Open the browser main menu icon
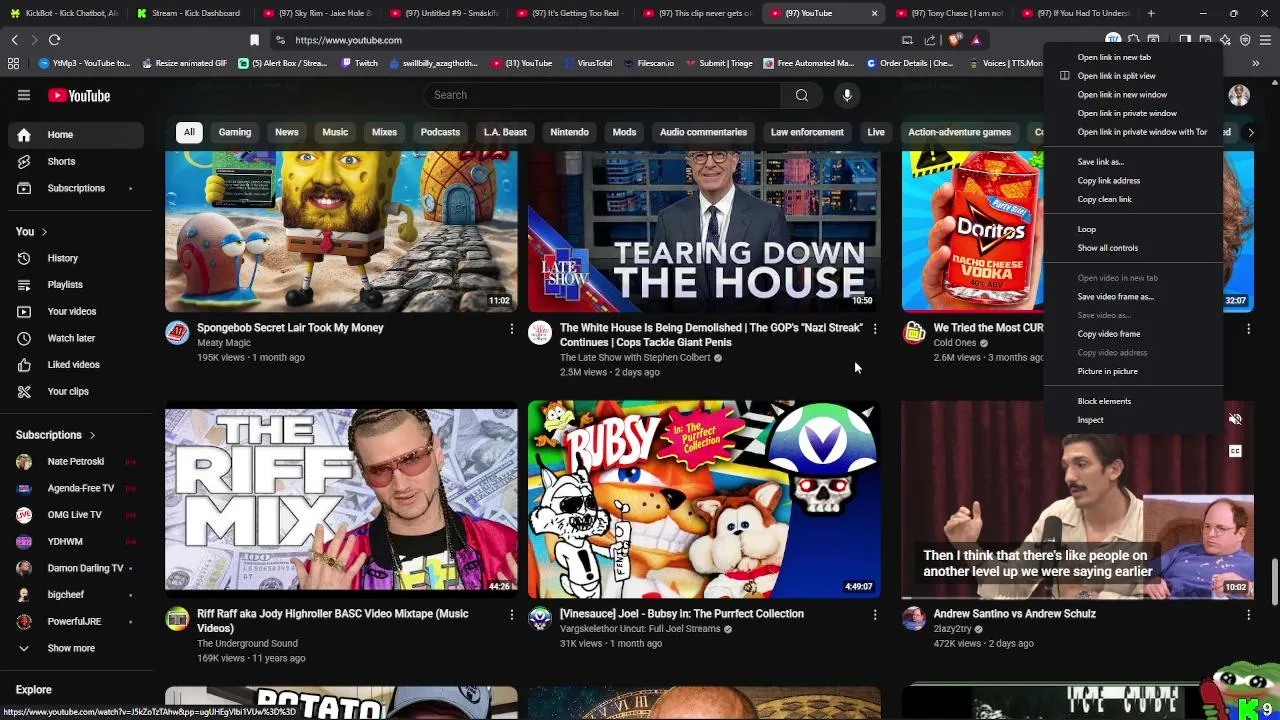1280x720 pixels. pyautogui.click(x=1265, y=40)
